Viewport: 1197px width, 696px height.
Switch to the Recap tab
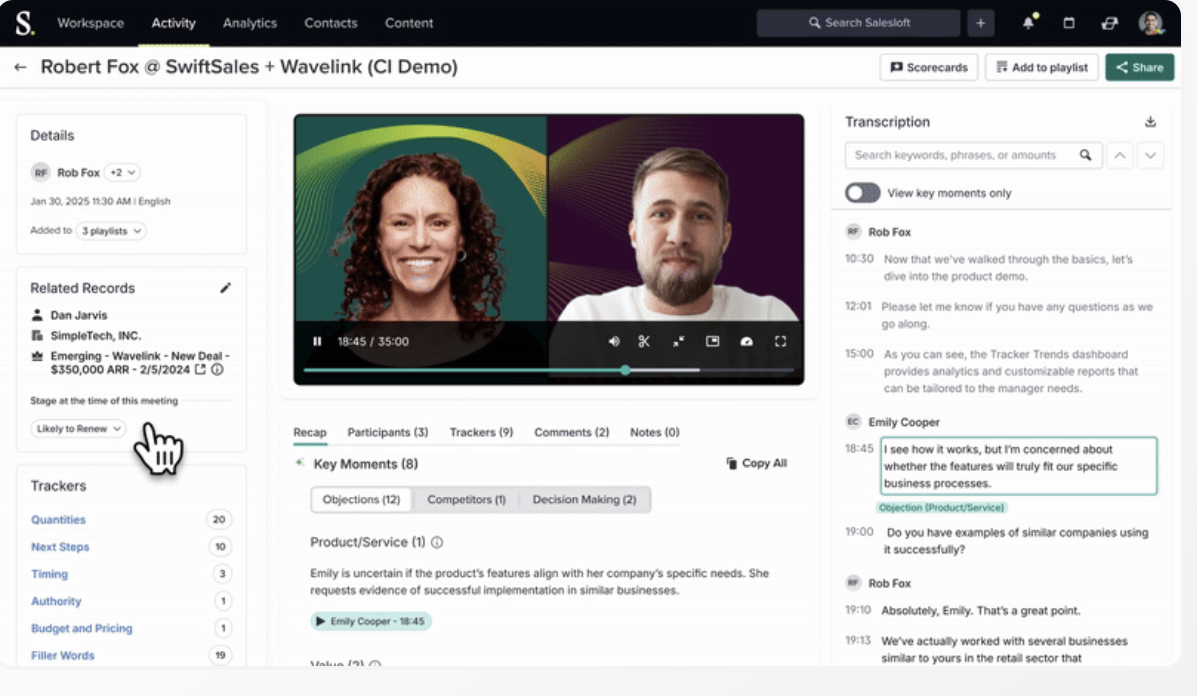pyautogui.click(x=310, y=432)
